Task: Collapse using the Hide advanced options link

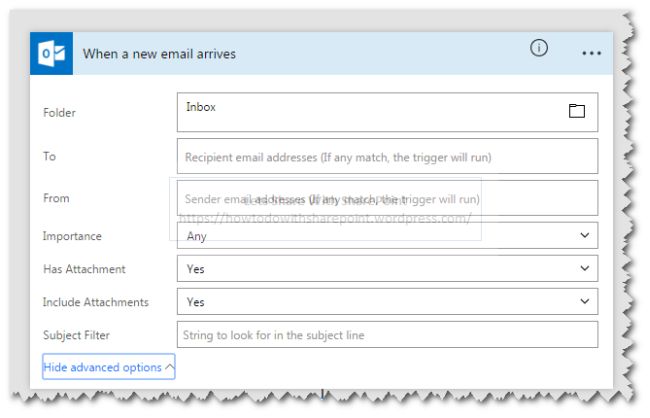Action: coord(102,368)
